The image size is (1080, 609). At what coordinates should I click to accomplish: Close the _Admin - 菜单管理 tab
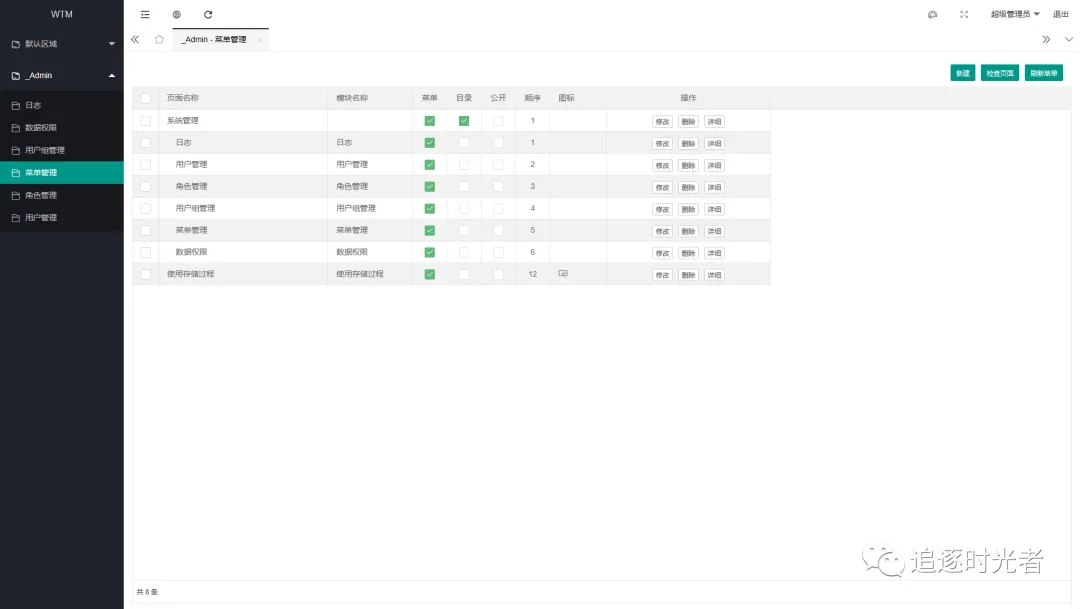pos(260,40)
